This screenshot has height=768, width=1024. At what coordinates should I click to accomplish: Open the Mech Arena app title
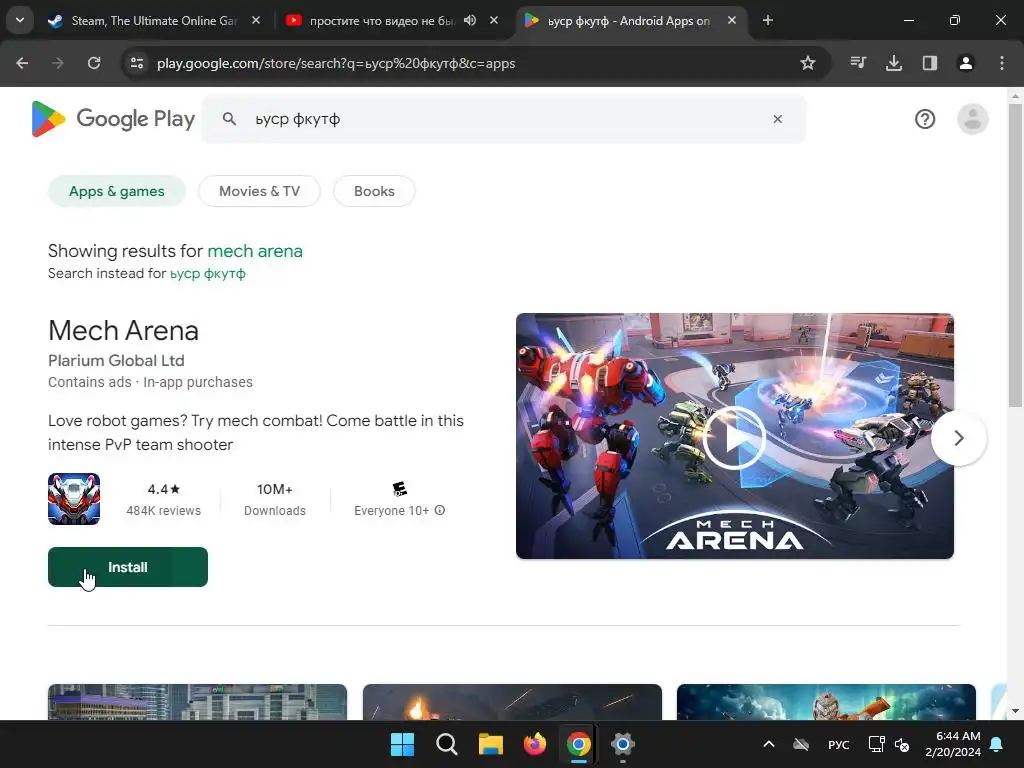(x=123, y=330)
